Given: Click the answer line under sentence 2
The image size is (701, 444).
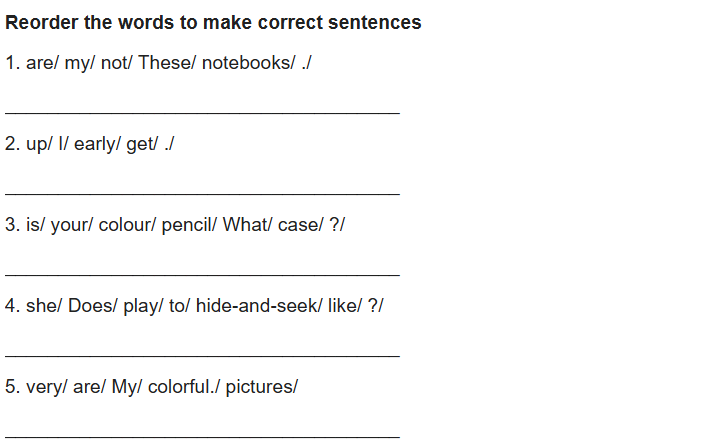Looking at the screenshot, I should [x=202, y=194].
